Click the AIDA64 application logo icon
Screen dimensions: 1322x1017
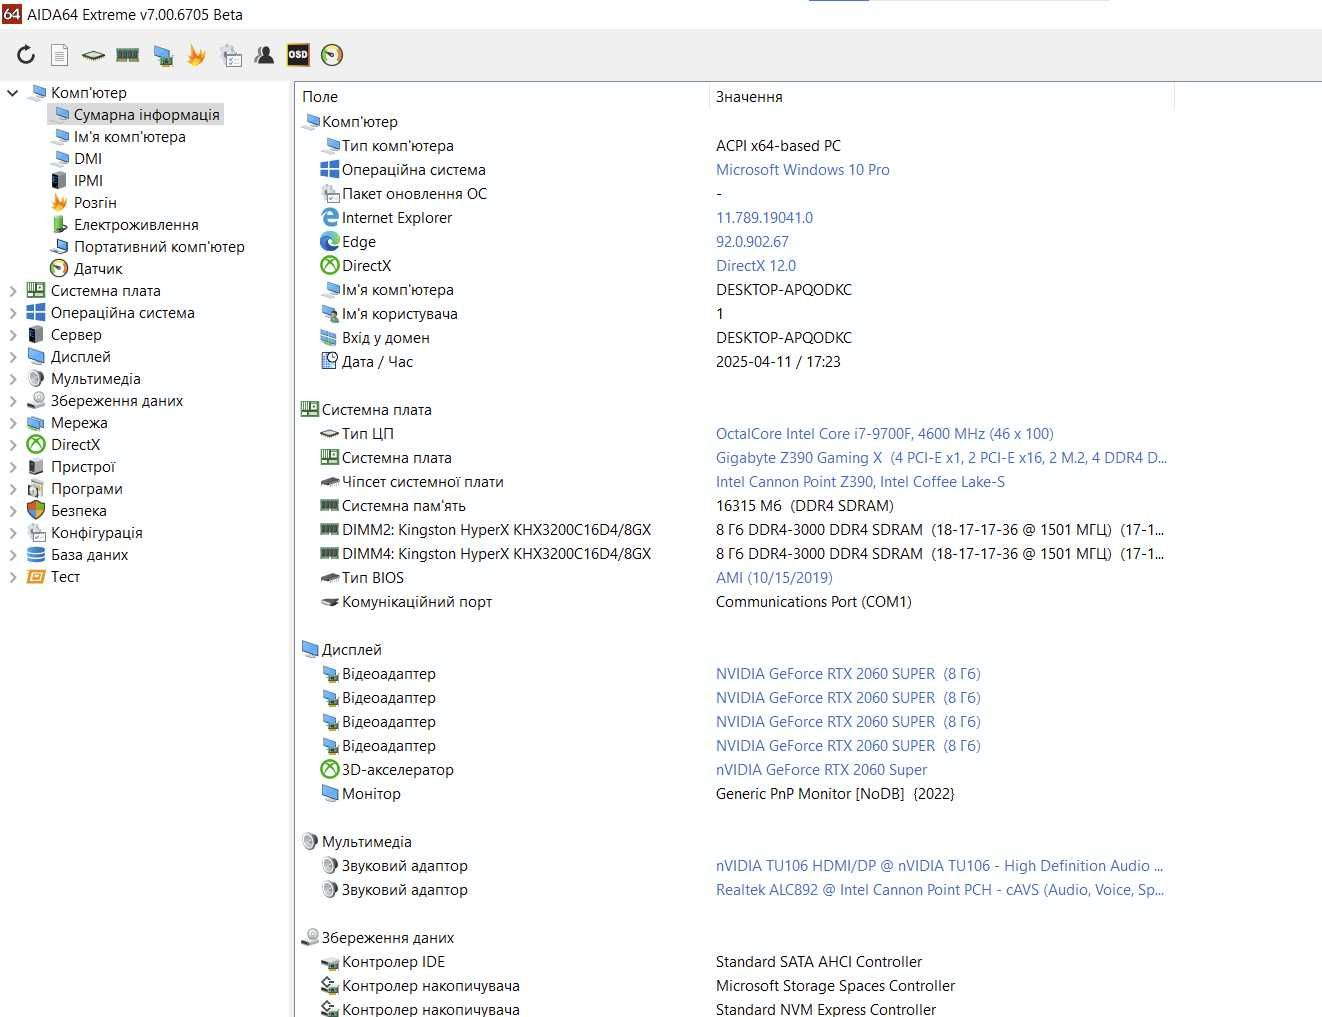[11, 13]
